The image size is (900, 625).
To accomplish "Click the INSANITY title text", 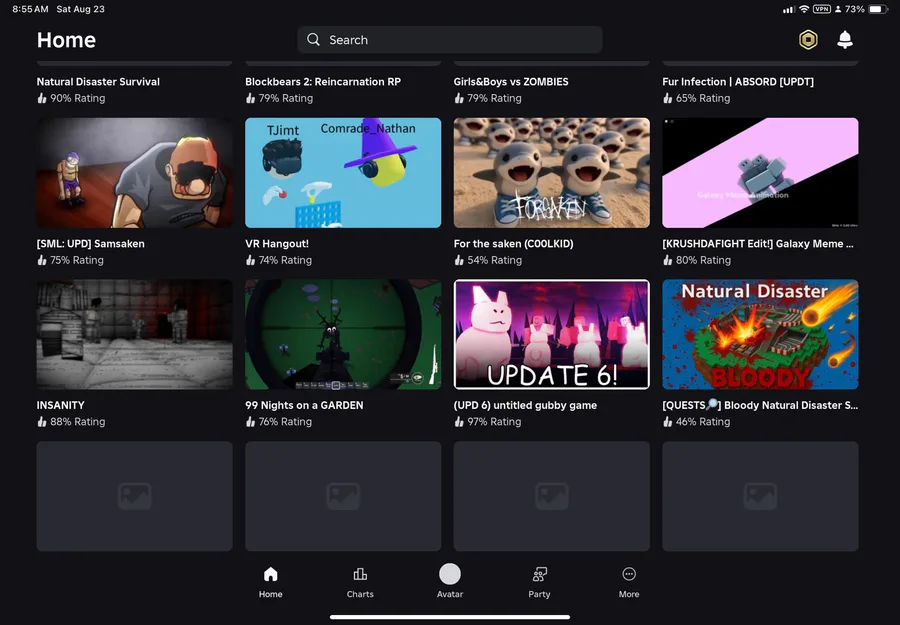I will coord(60,405).
